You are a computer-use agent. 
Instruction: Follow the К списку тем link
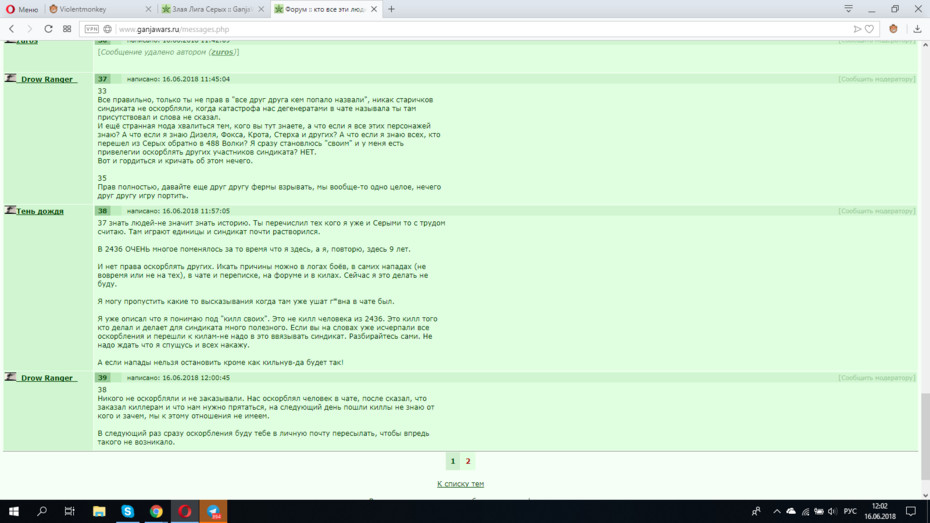[x=460, y=484]
